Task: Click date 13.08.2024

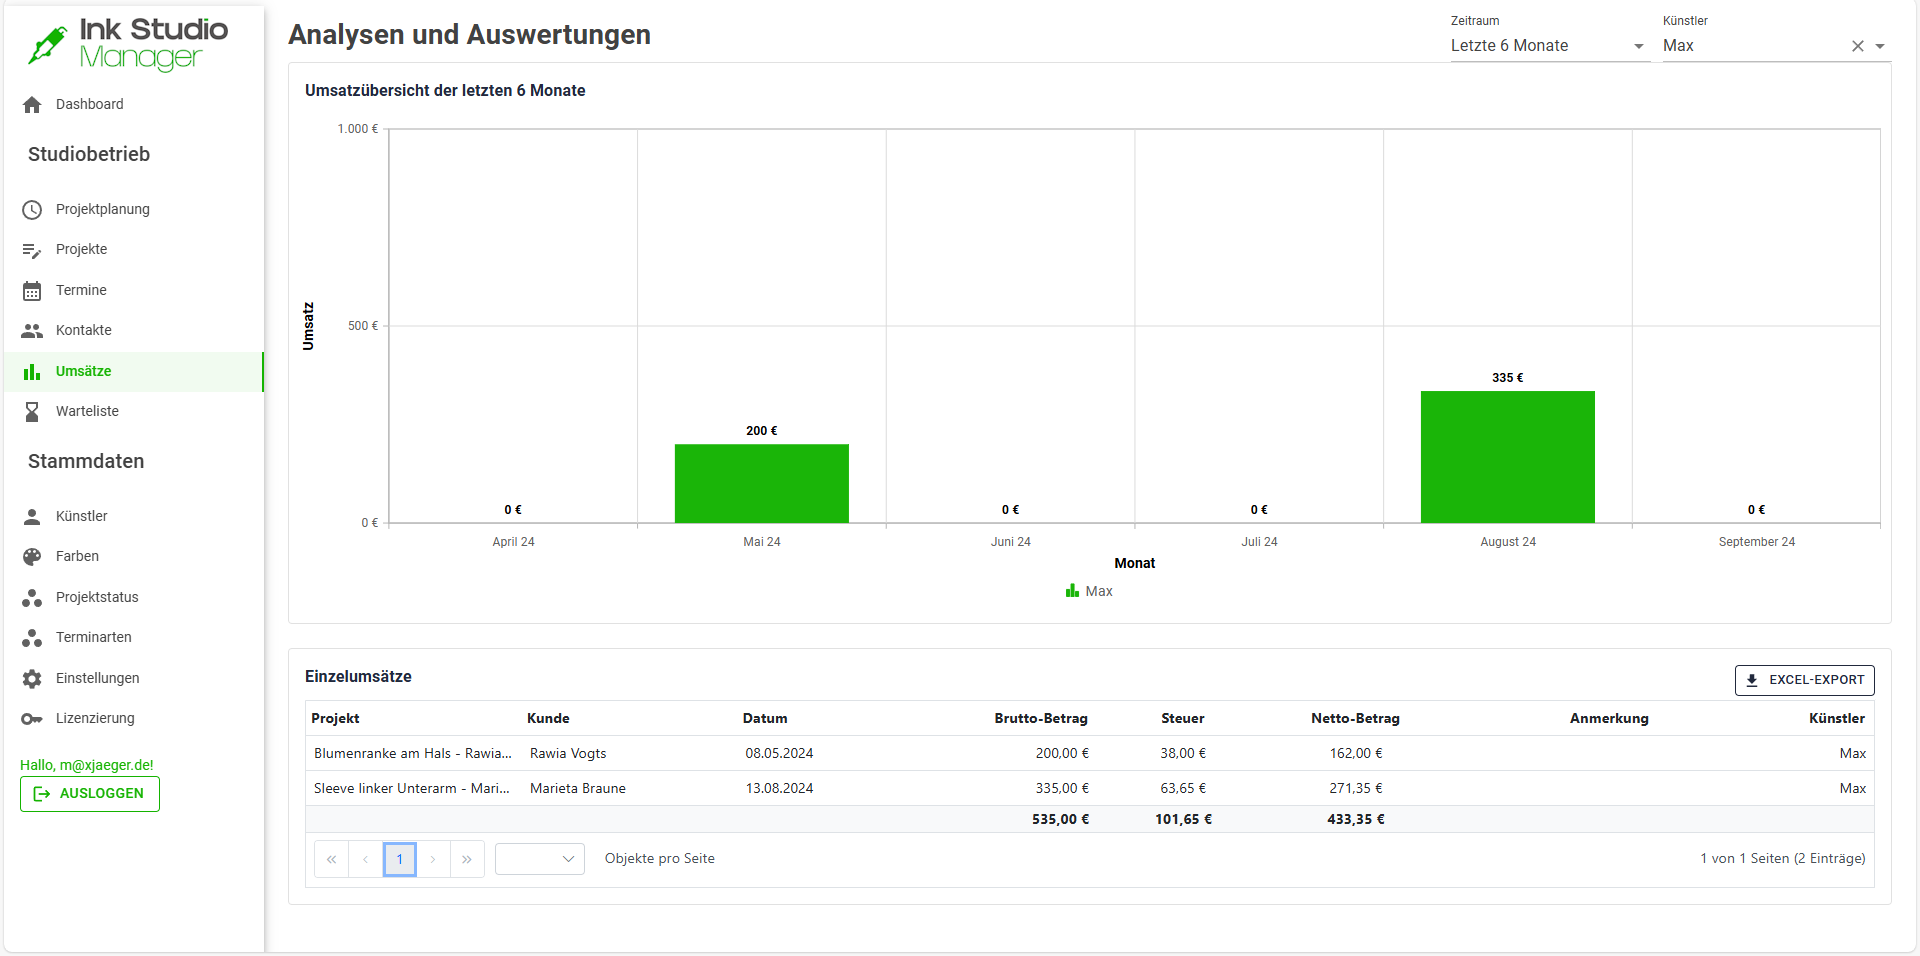Action: click(779, 788)
